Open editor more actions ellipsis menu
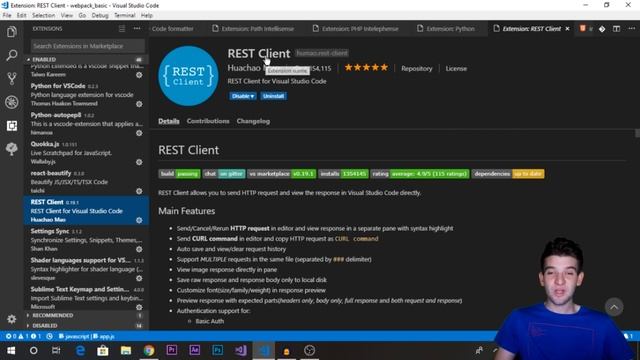The height and width of the screenshot is (360, 640). (x=631, y=29)
